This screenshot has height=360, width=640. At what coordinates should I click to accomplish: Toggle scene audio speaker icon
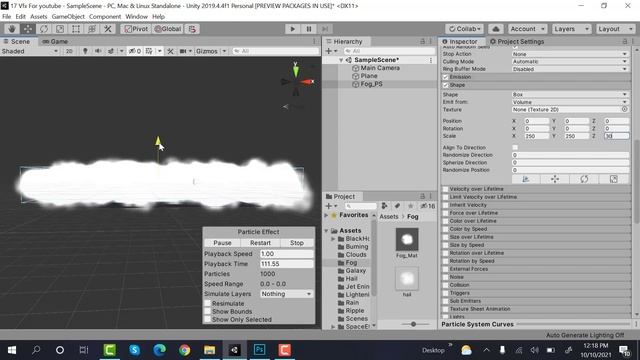(98, 51)
